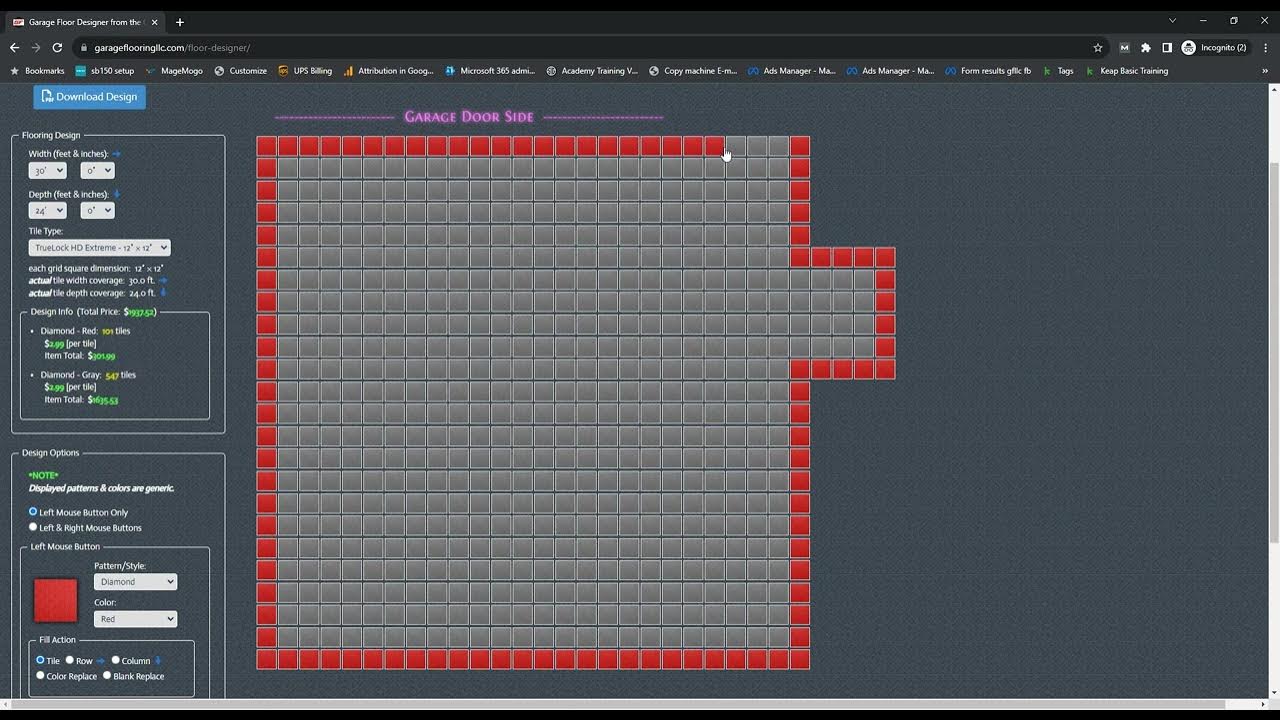Open the width feet dropdown showing 30'
Image resolution: width=1280 pixels, height=720 pixels.
click(x=47, y=170)
